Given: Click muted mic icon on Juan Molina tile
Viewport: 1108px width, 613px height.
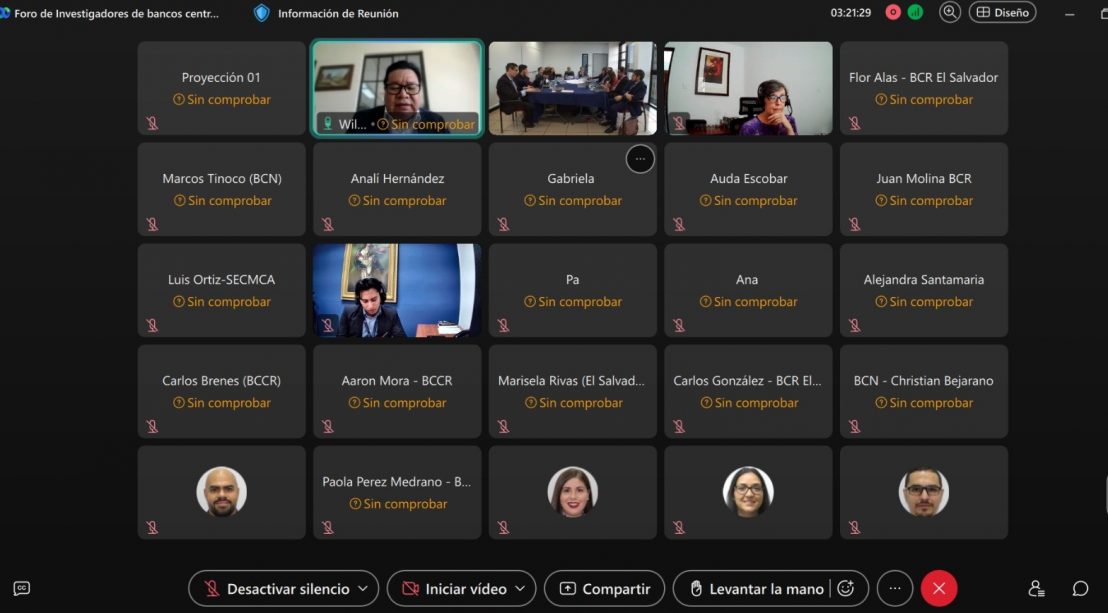Looking at the screenshot, I should pos(854,224).
